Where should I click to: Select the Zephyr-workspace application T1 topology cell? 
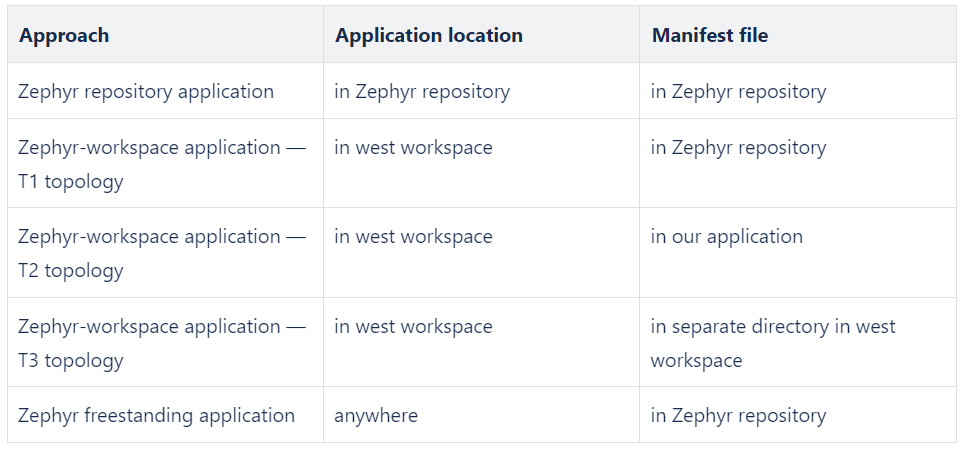(165, 163)
